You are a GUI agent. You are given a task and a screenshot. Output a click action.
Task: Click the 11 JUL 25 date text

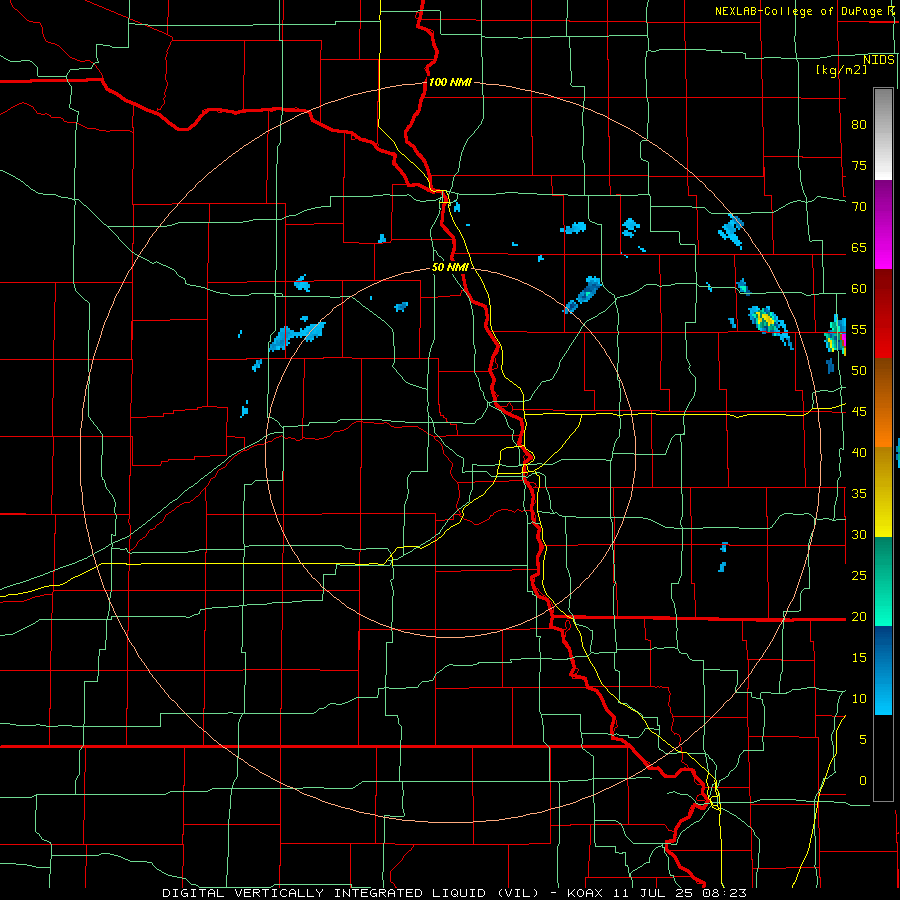tap(654, 893)
